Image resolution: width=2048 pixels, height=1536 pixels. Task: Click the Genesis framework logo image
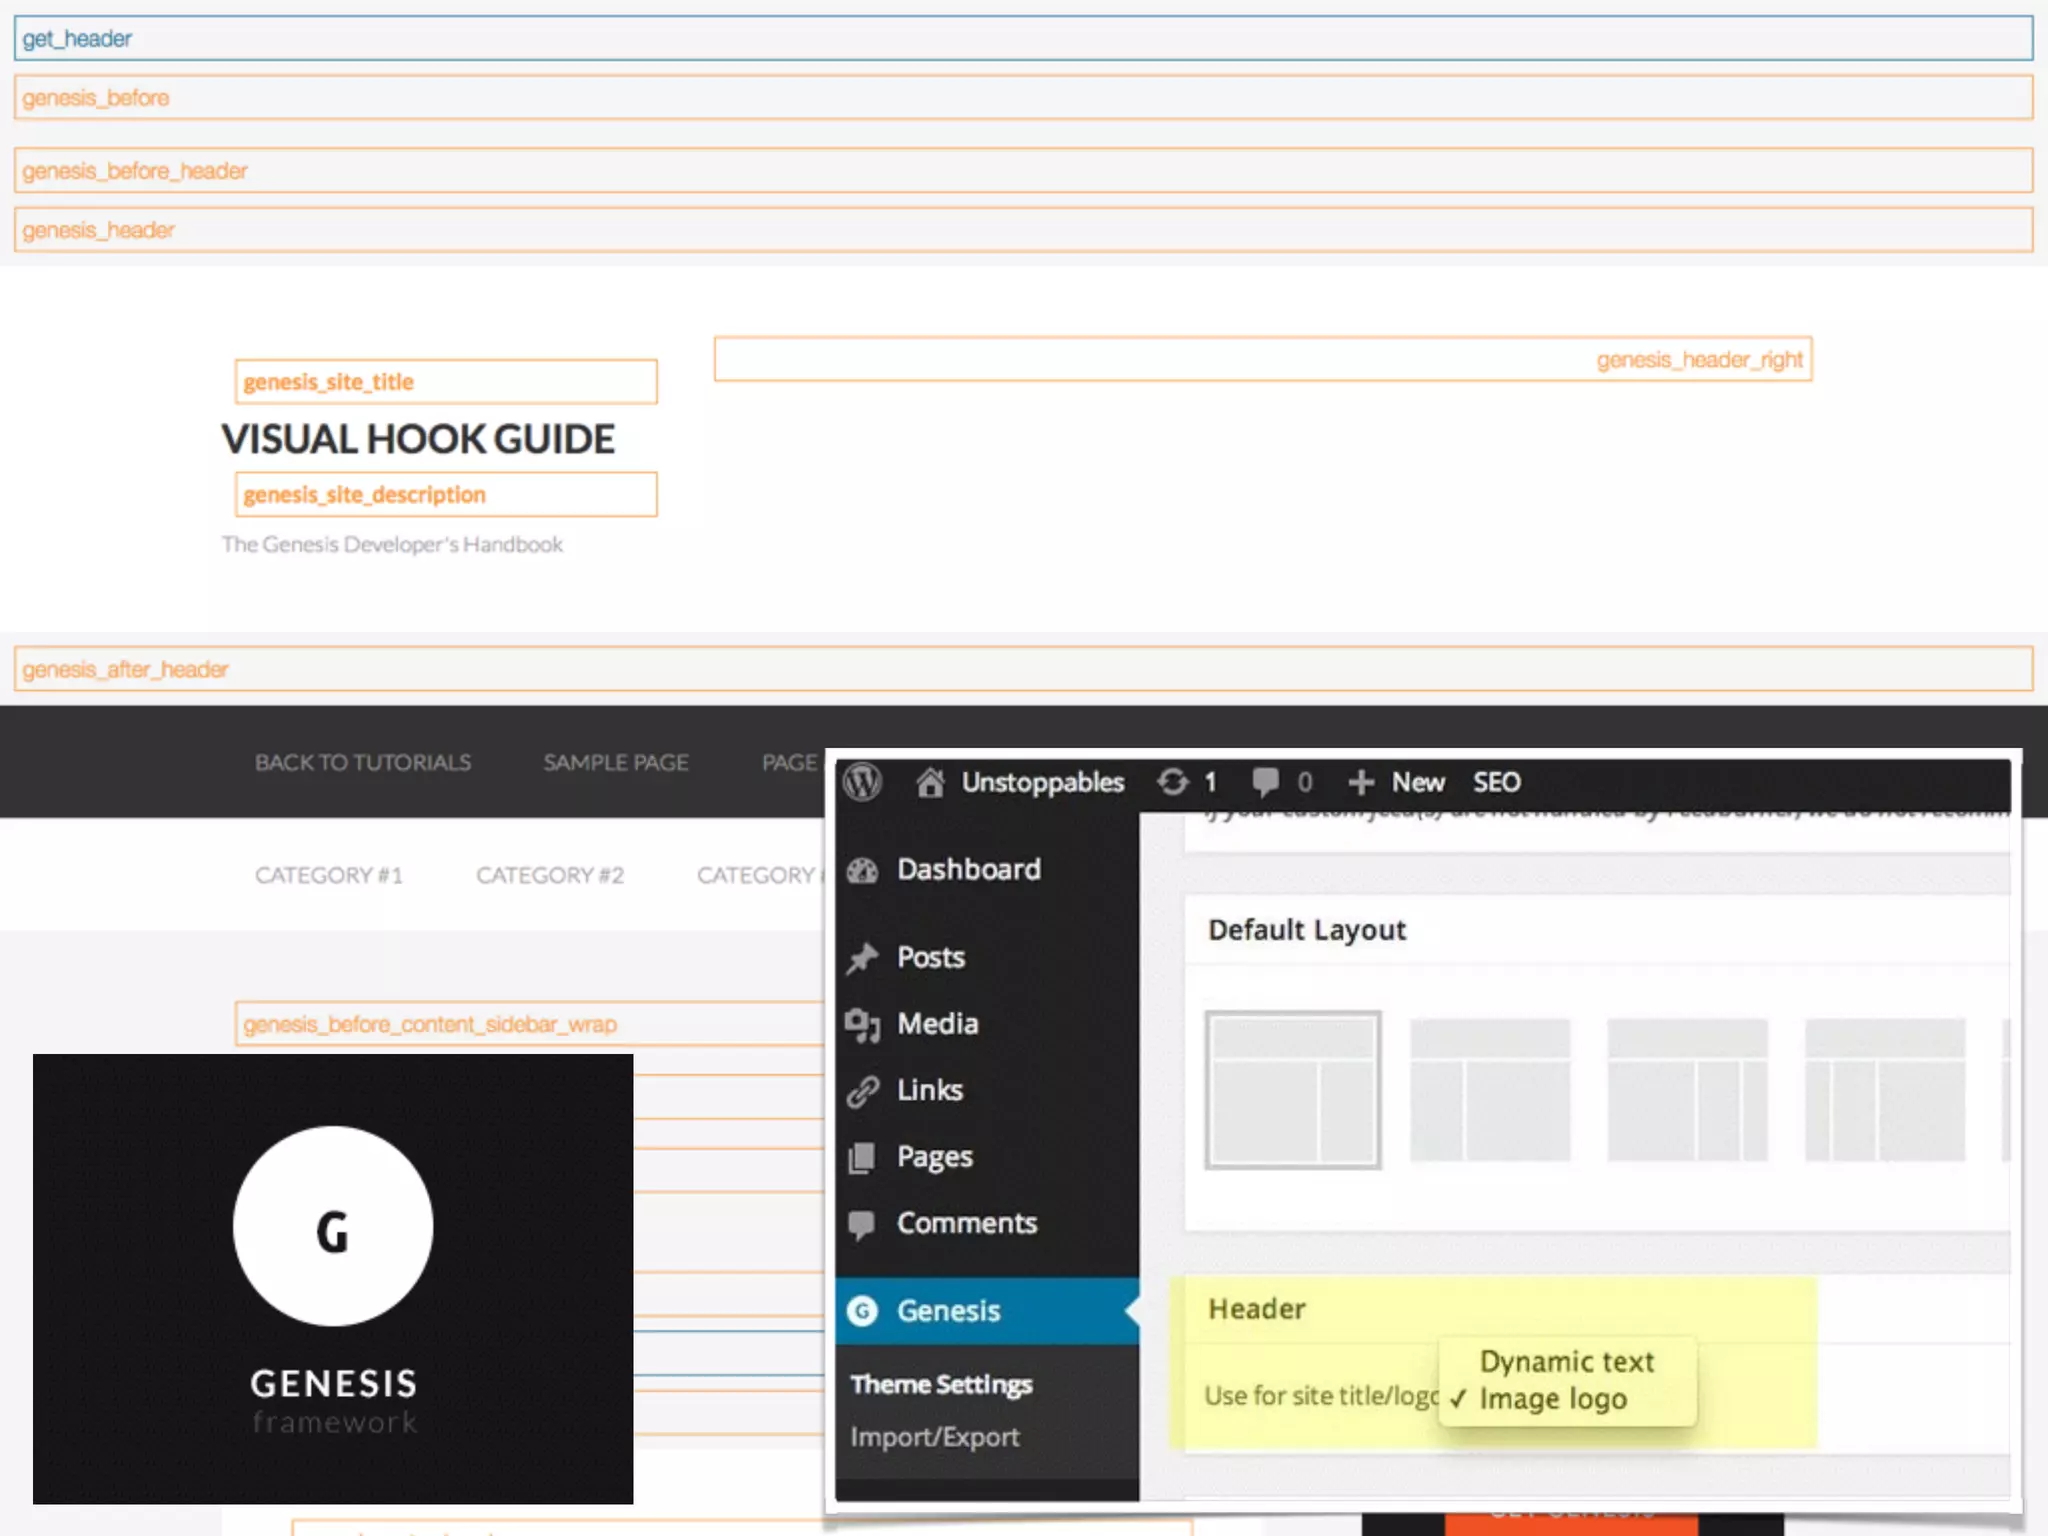(x=333, y=1278)
